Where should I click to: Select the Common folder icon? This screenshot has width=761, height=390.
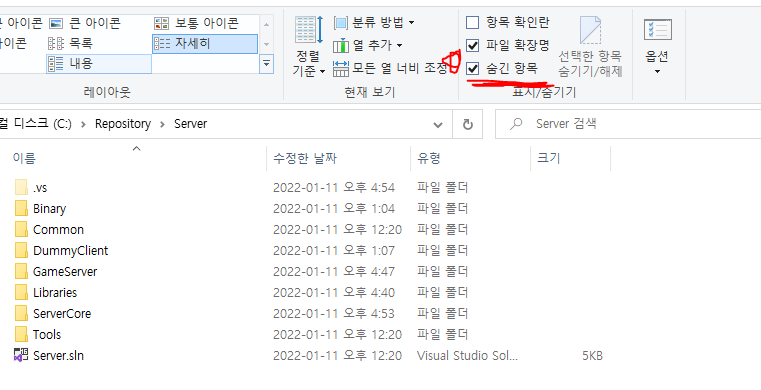[x=21, y=229]
